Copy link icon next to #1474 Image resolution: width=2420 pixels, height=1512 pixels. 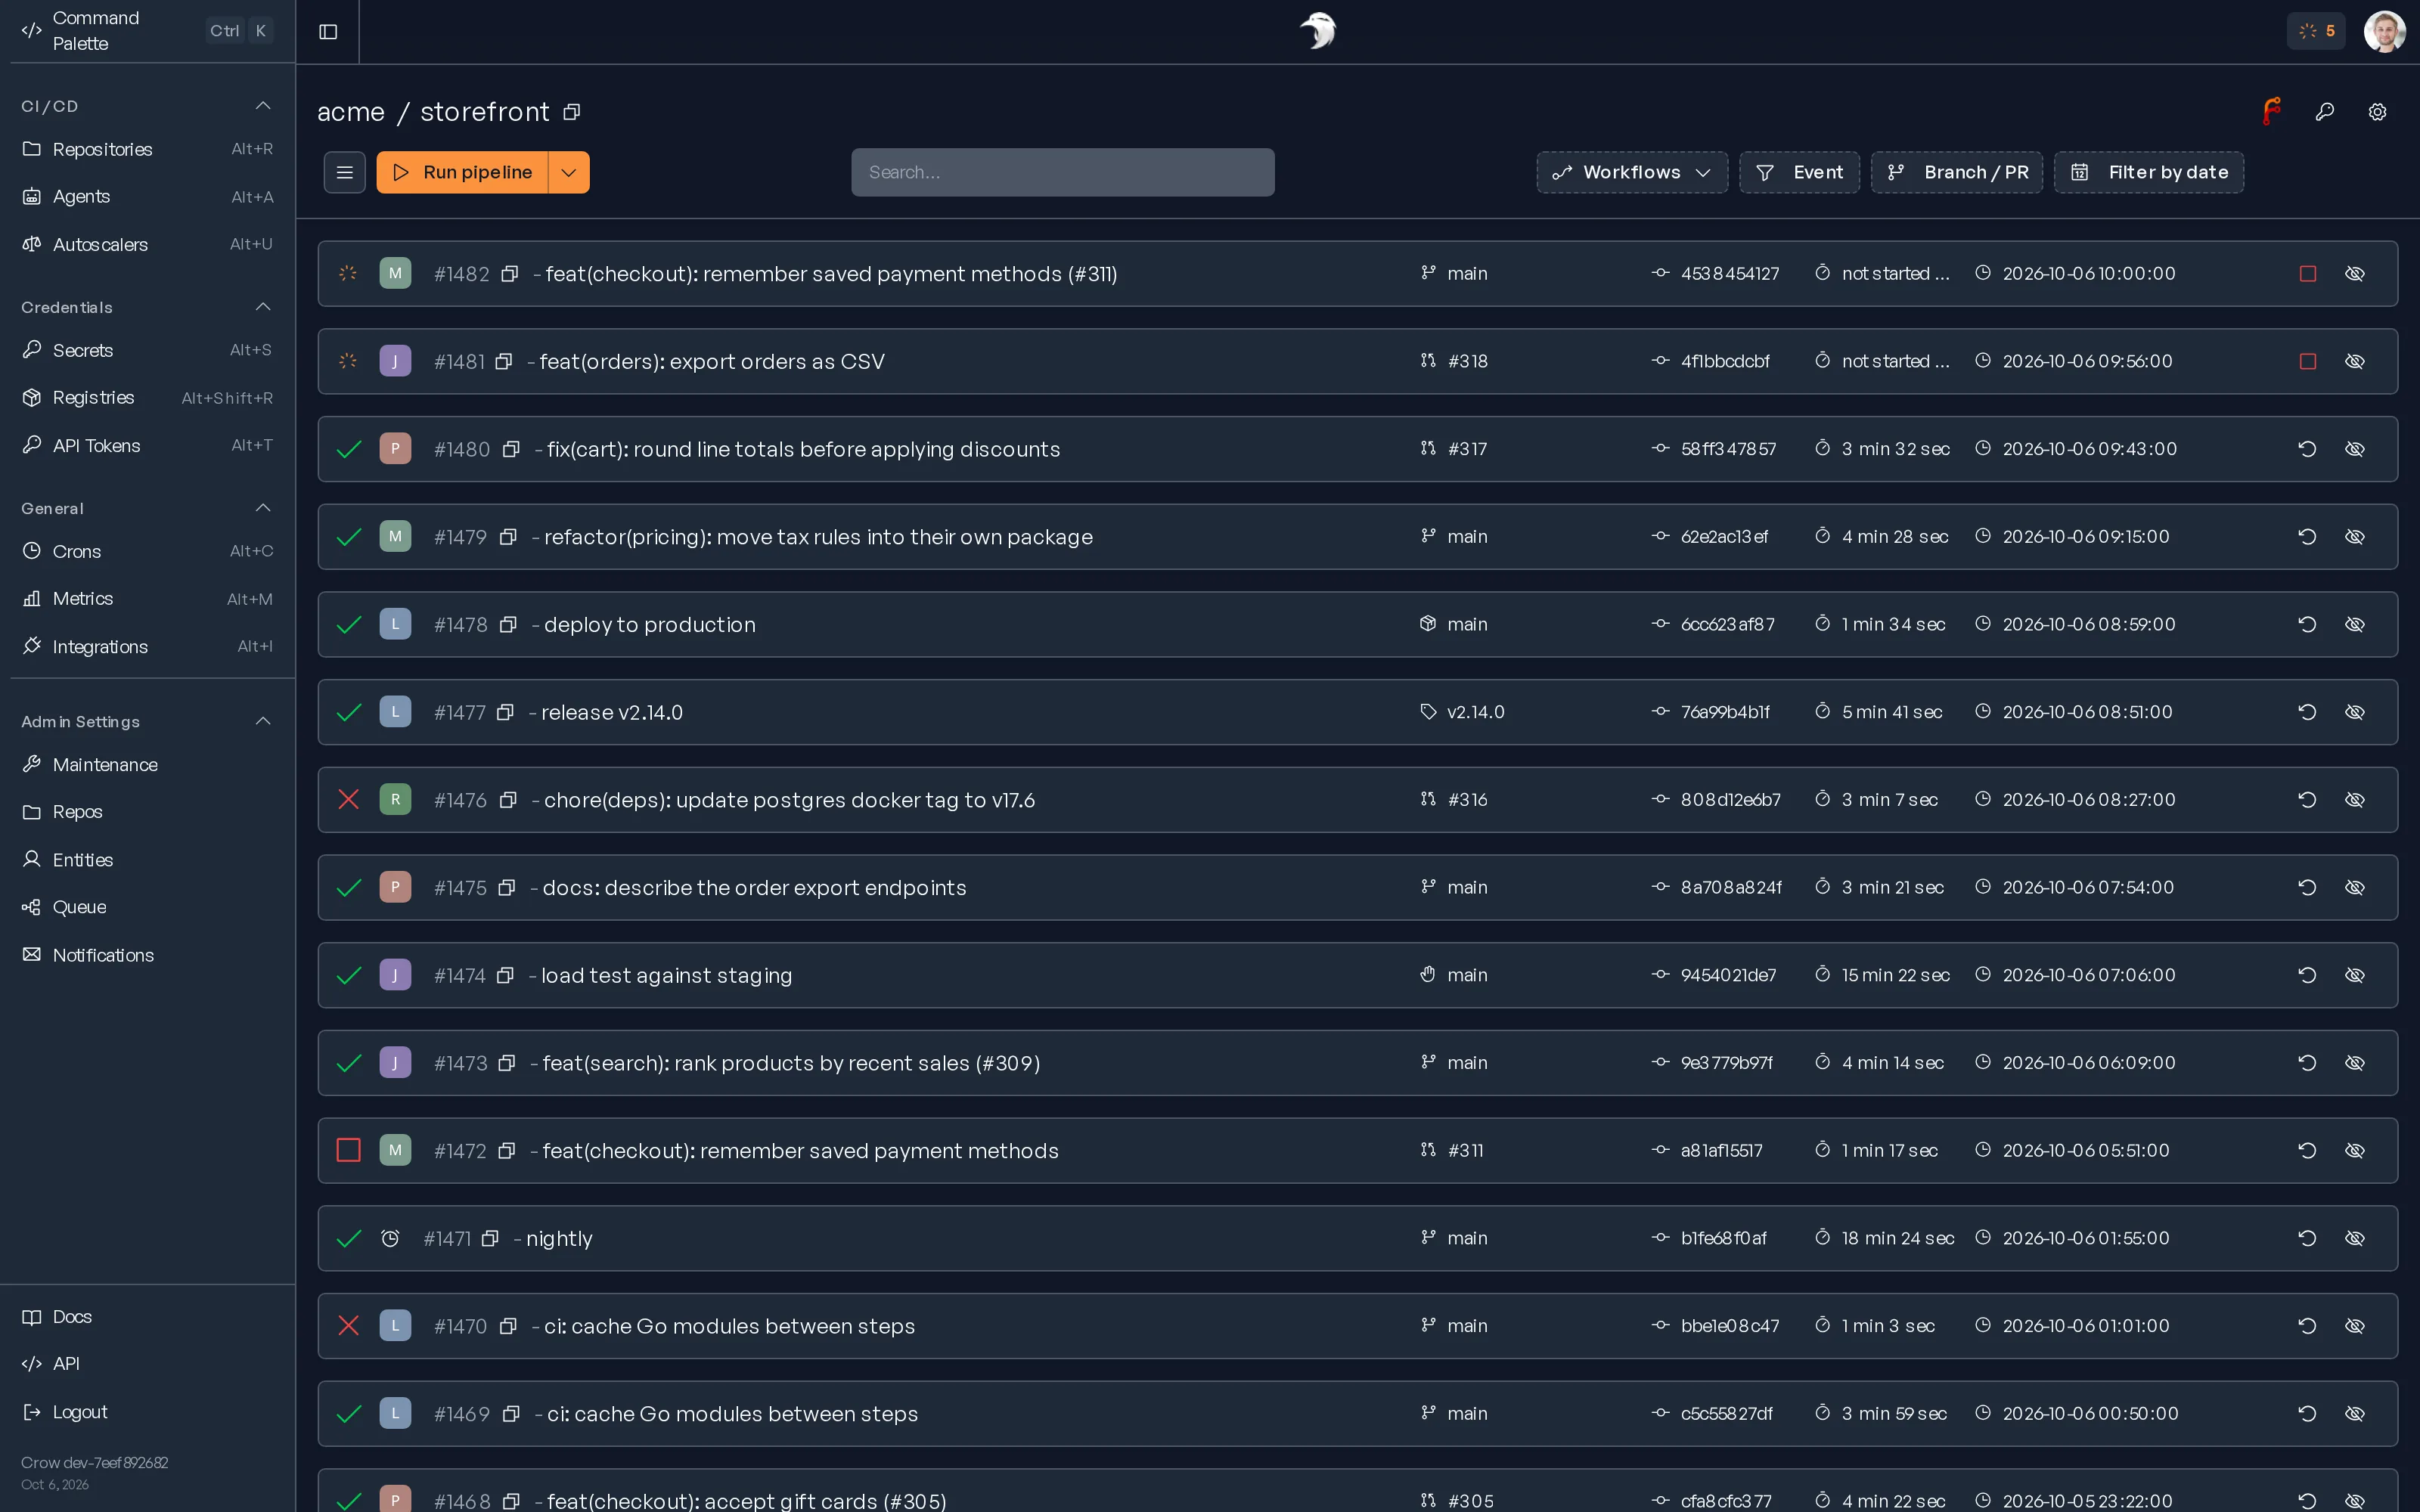point(506,975)
